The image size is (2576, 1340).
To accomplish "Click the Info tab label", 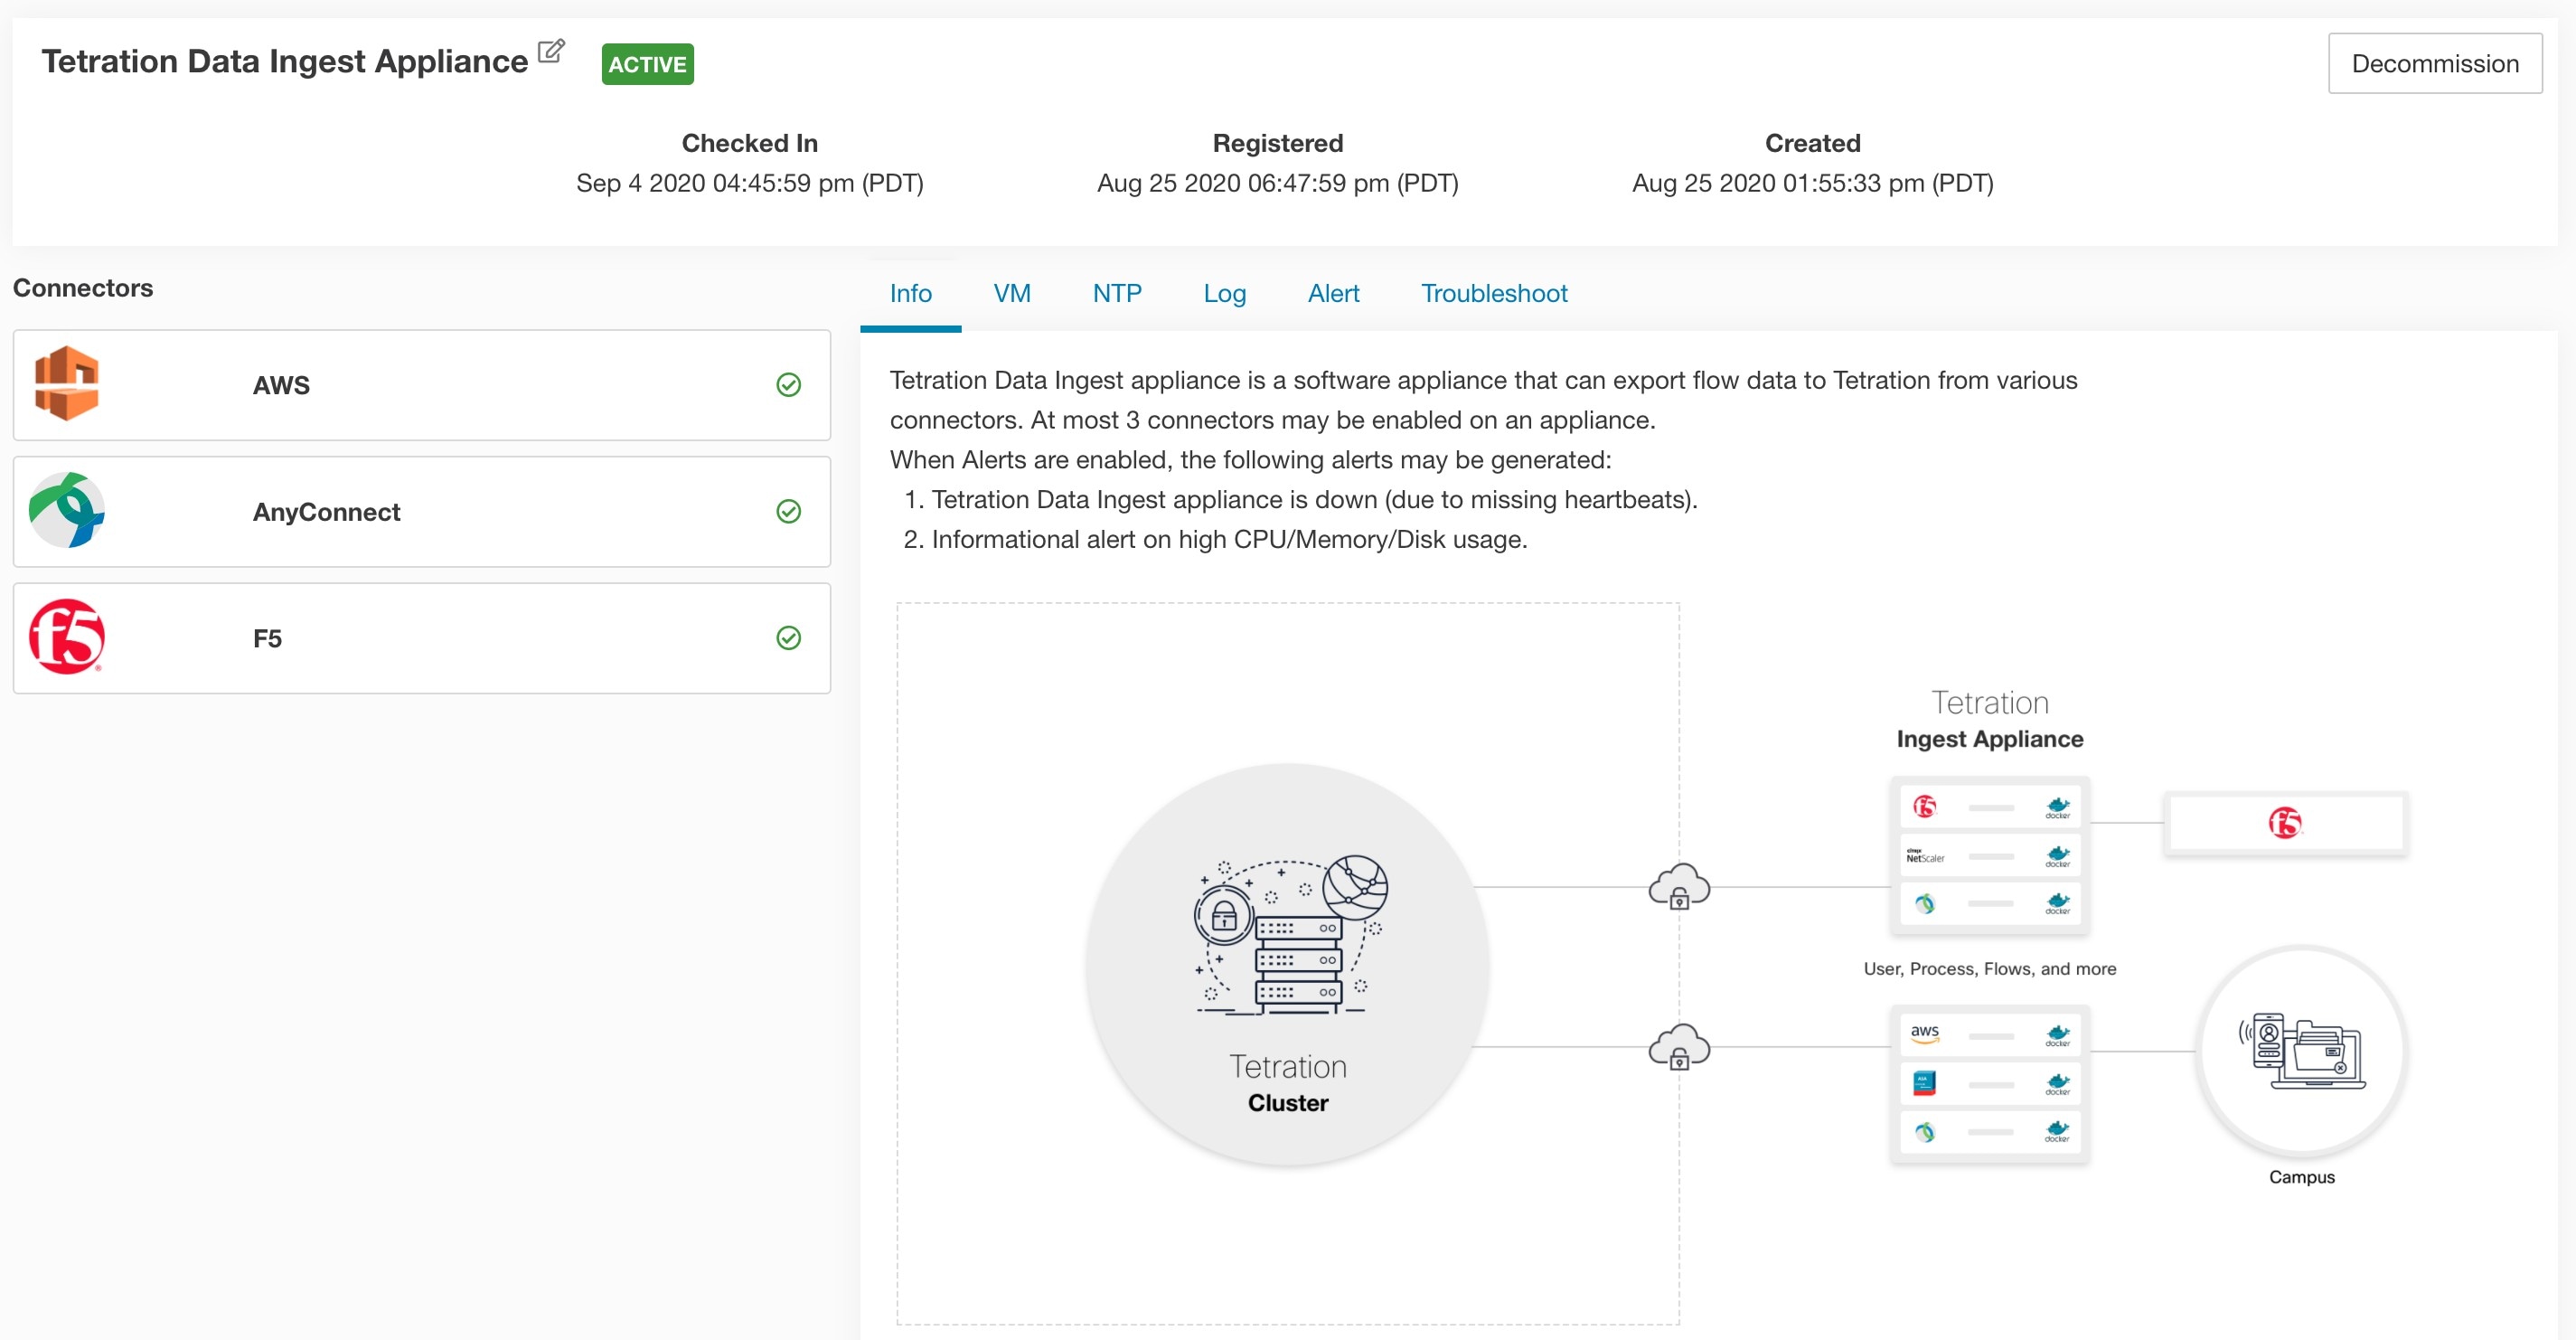I will coord(911,293).
